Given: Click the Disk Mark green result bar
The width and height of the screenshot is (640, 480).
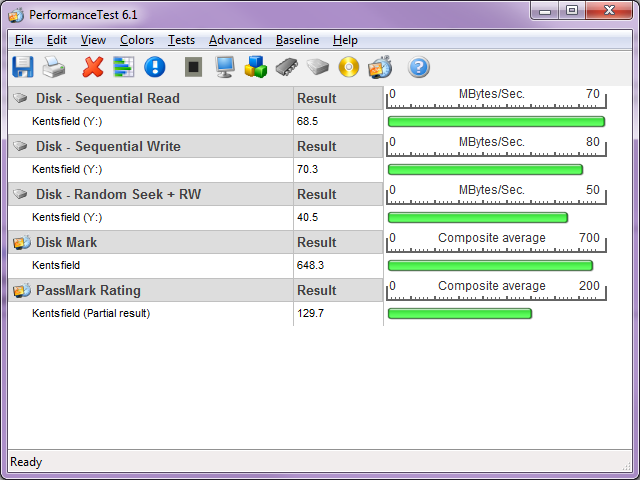Looking at the screenshot, I should pyautogui.click(x=490, y=266).
